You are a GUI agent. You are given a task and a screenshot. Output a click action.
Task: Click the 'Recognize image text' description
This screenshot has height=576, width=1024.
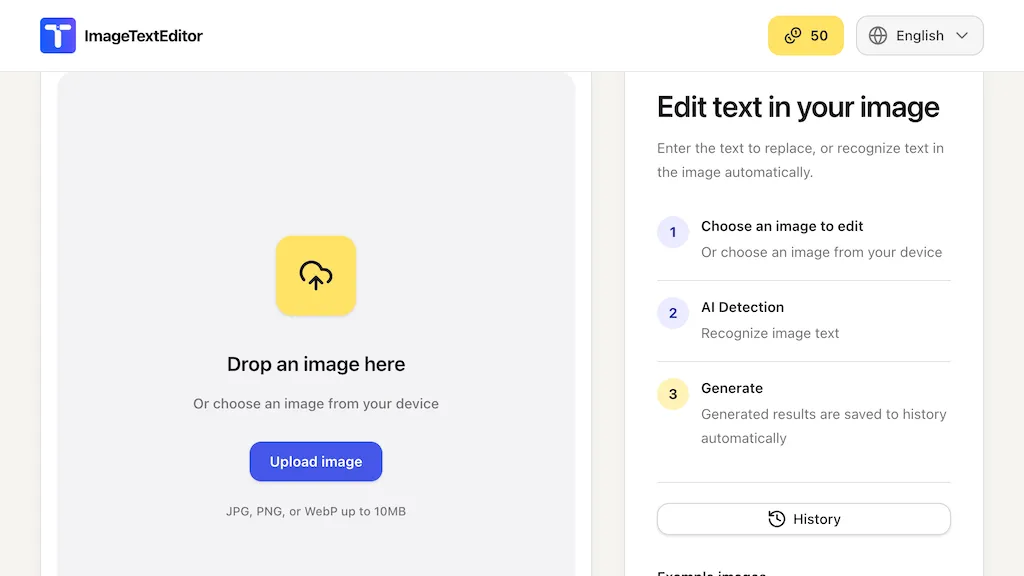click(770, 333)
